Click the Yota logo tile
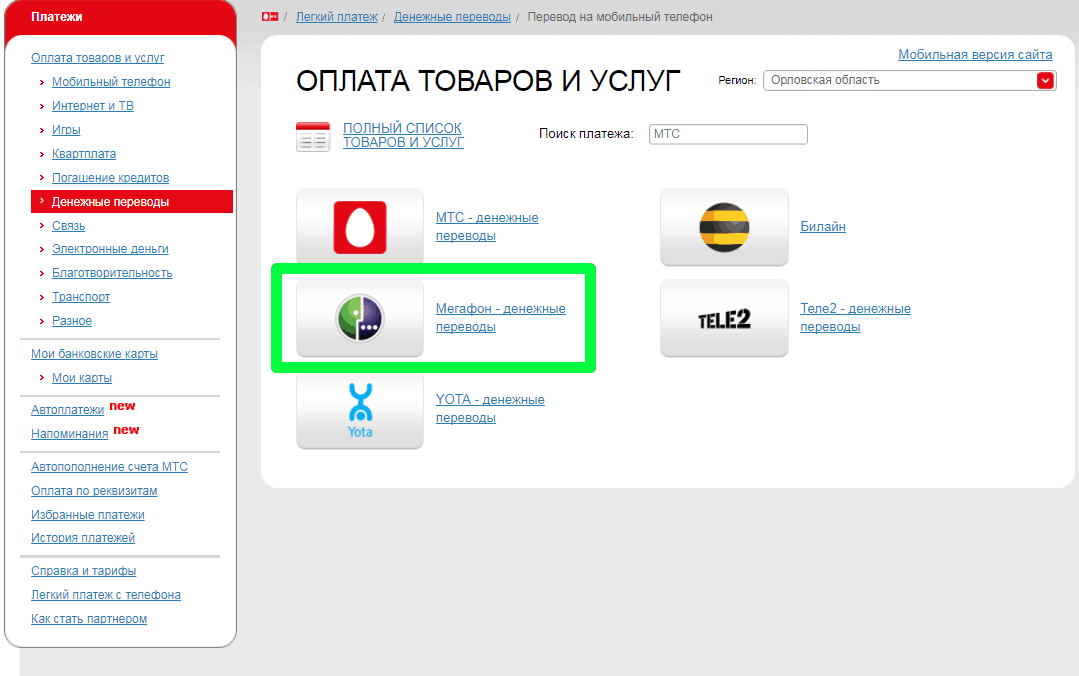The width and height of the screenshot is (1079, 676). pos(360,410)
